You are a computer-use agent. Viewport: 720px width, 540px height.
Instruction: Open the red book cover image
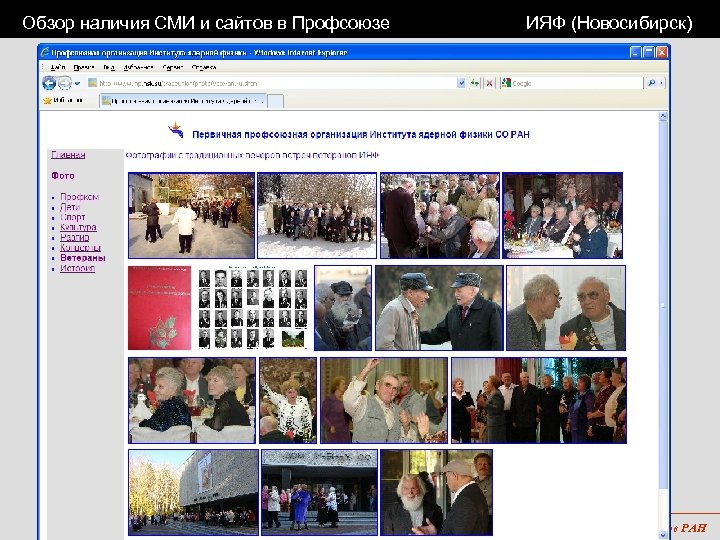point(159,308)
